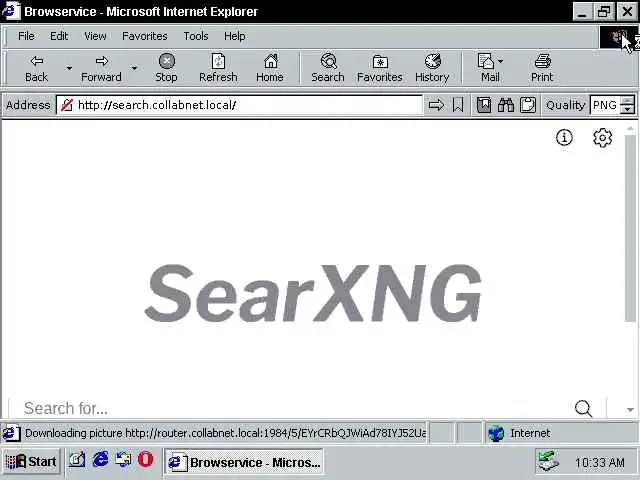Open the SearXNG info page icon
This screenshot has height=480, width=640.
(x=564, y=138)
